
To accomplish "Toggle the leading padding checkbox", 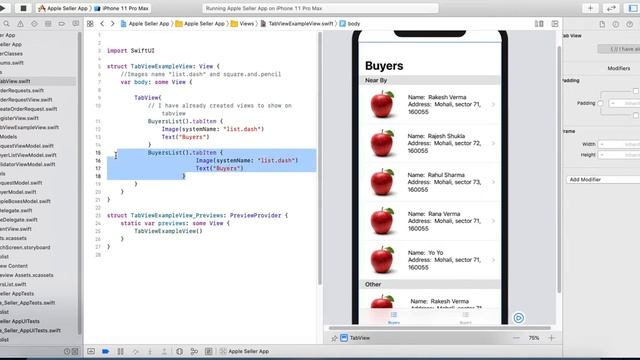I will pyautogui.click(x=600, y=103).
